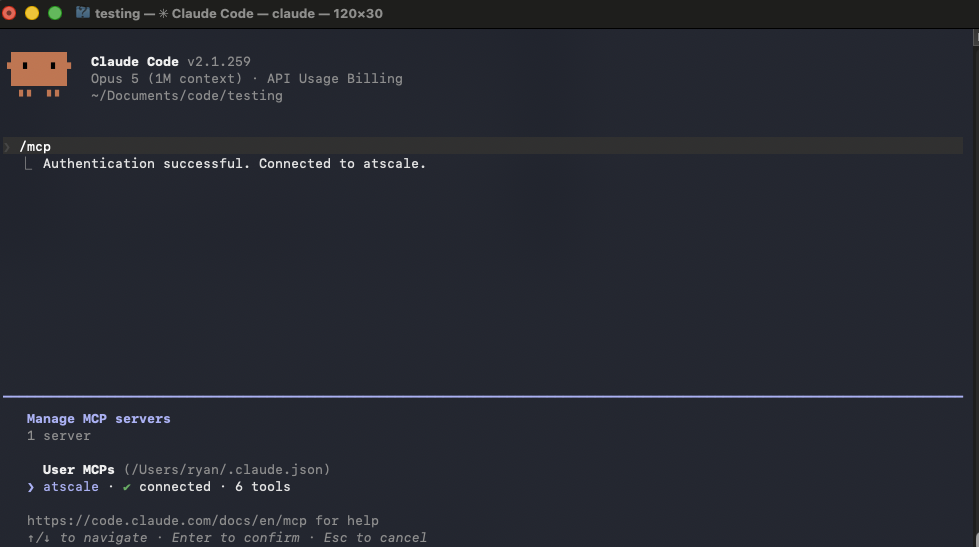The image size is (979, 547).
Task: Click the version v2.1.259 text
Action: click(x=219, y=62)
